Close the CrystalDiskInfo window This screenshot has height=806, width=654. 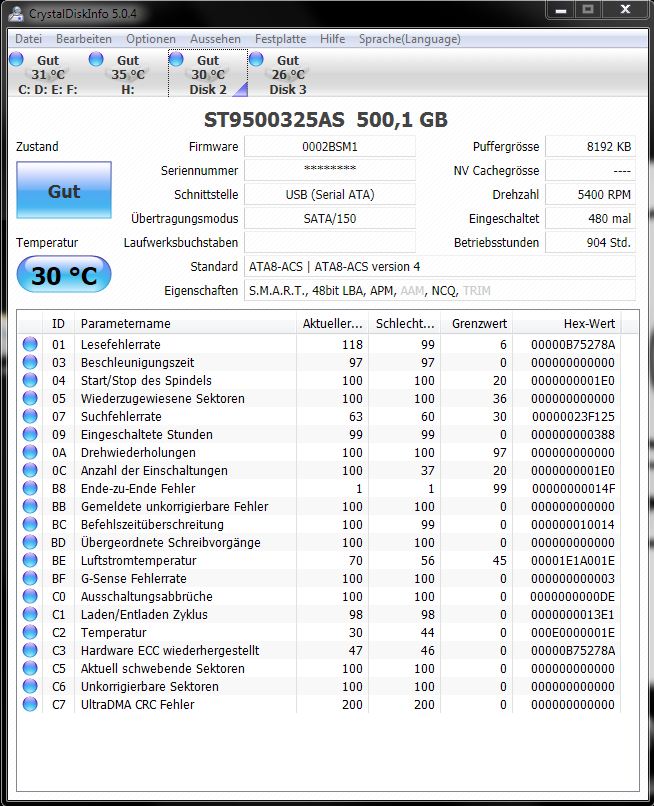click(625, 10)
